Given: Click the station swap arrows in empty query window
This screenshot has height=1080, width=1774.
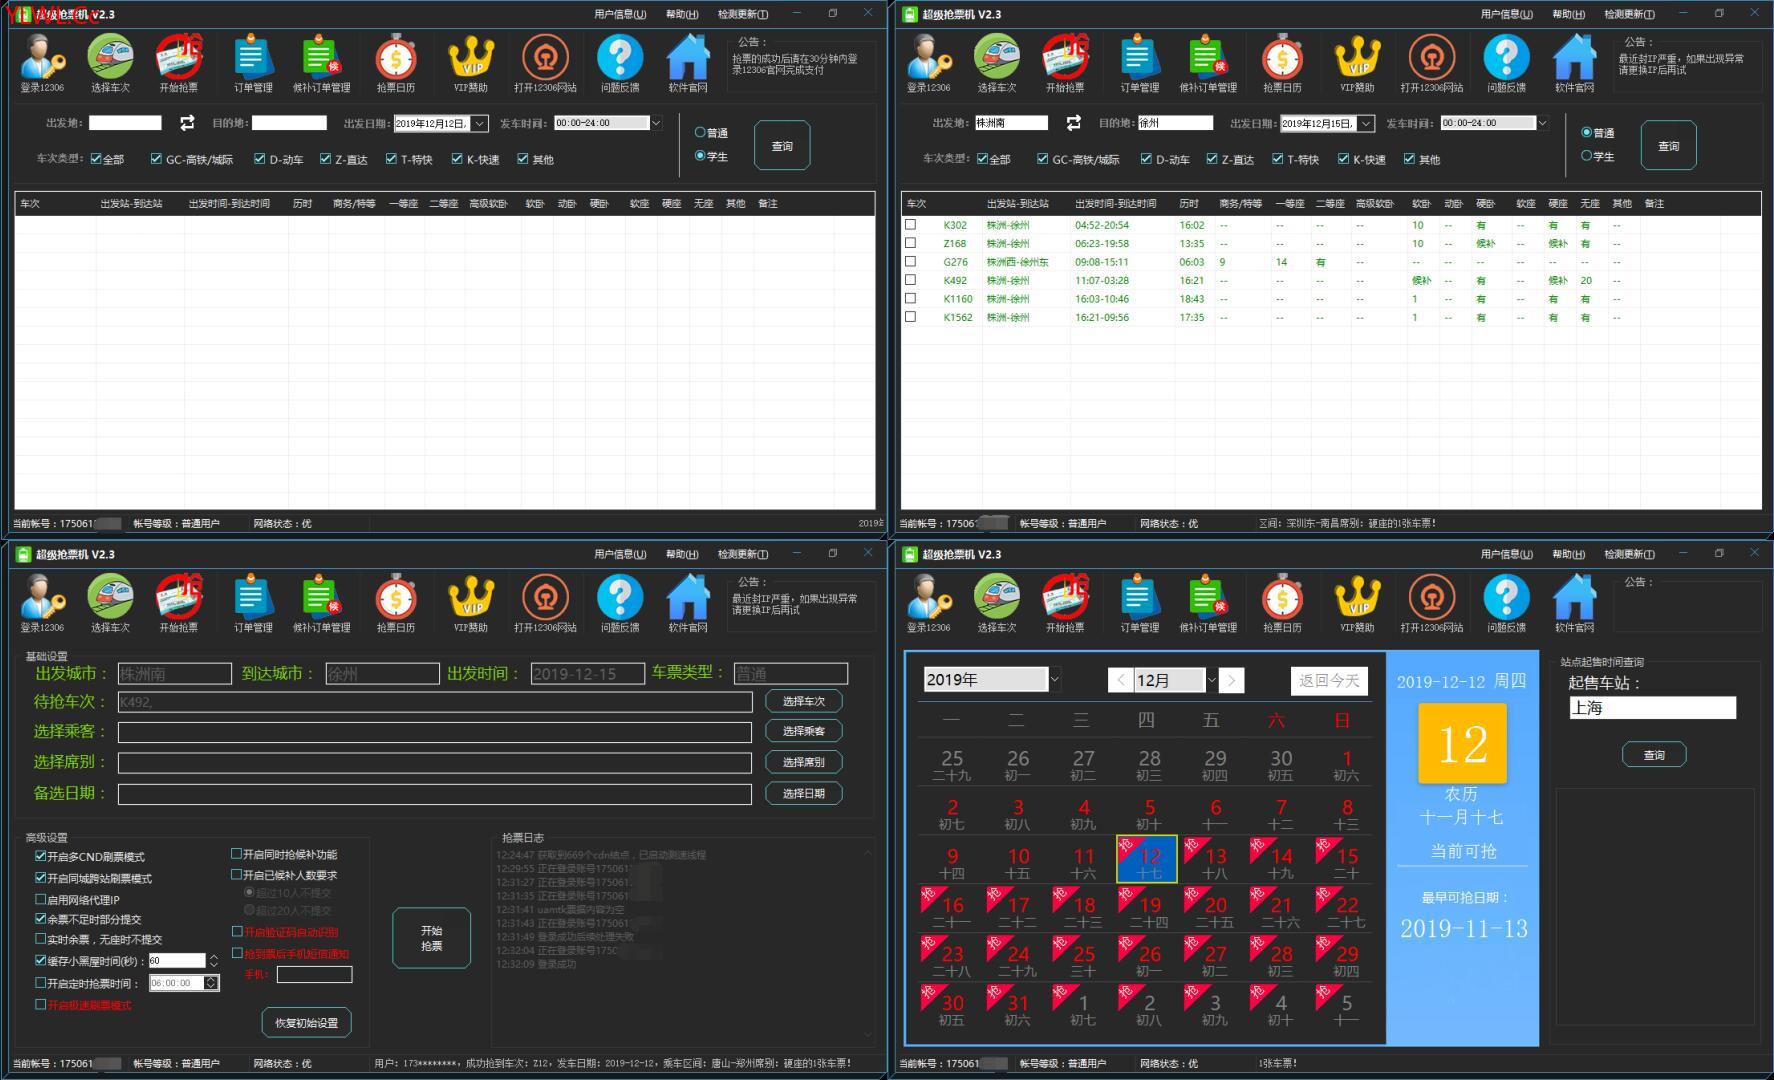Looking at the screenshot, I should [x=187, y=123].
